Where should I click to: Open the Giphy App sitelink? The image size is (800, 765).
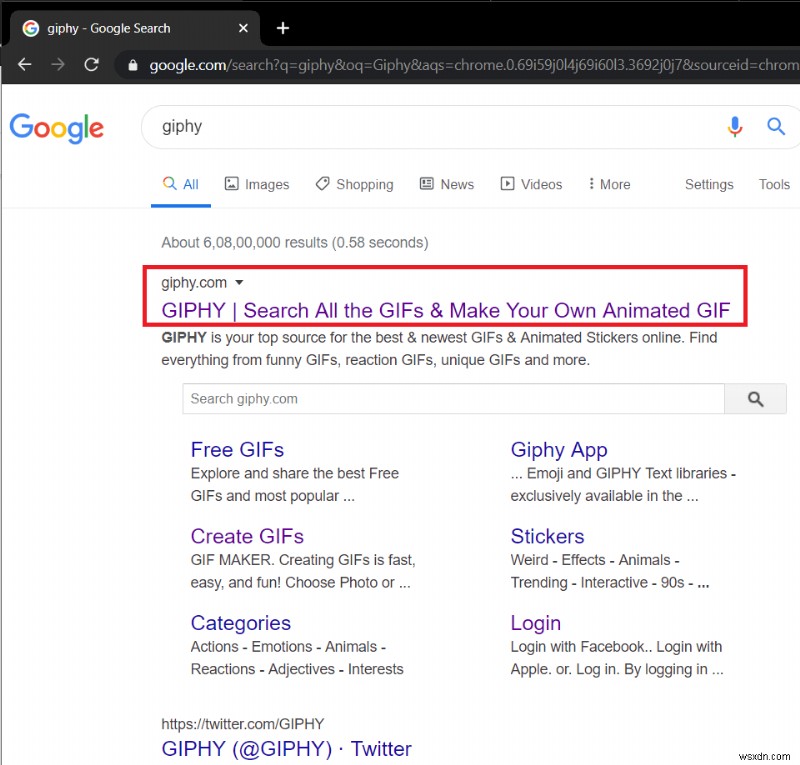559,450
